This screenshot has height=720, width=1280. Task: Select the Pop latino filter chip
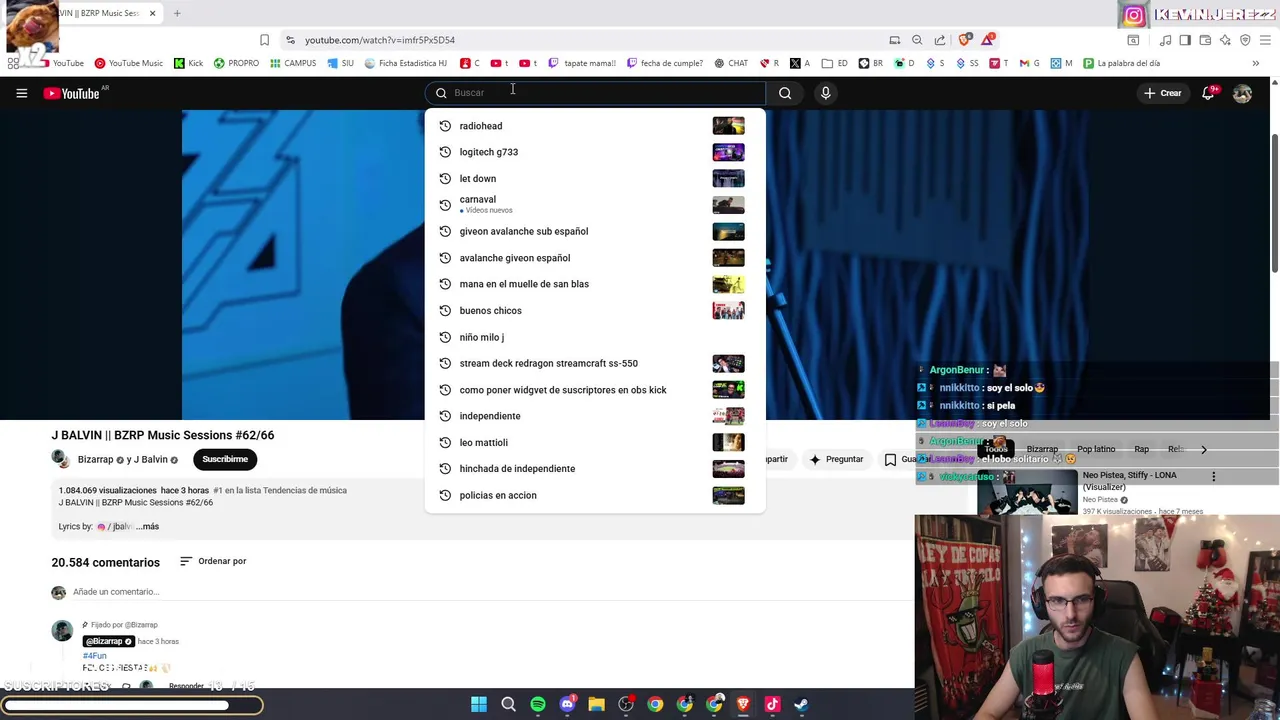(x=1096, y=449)
